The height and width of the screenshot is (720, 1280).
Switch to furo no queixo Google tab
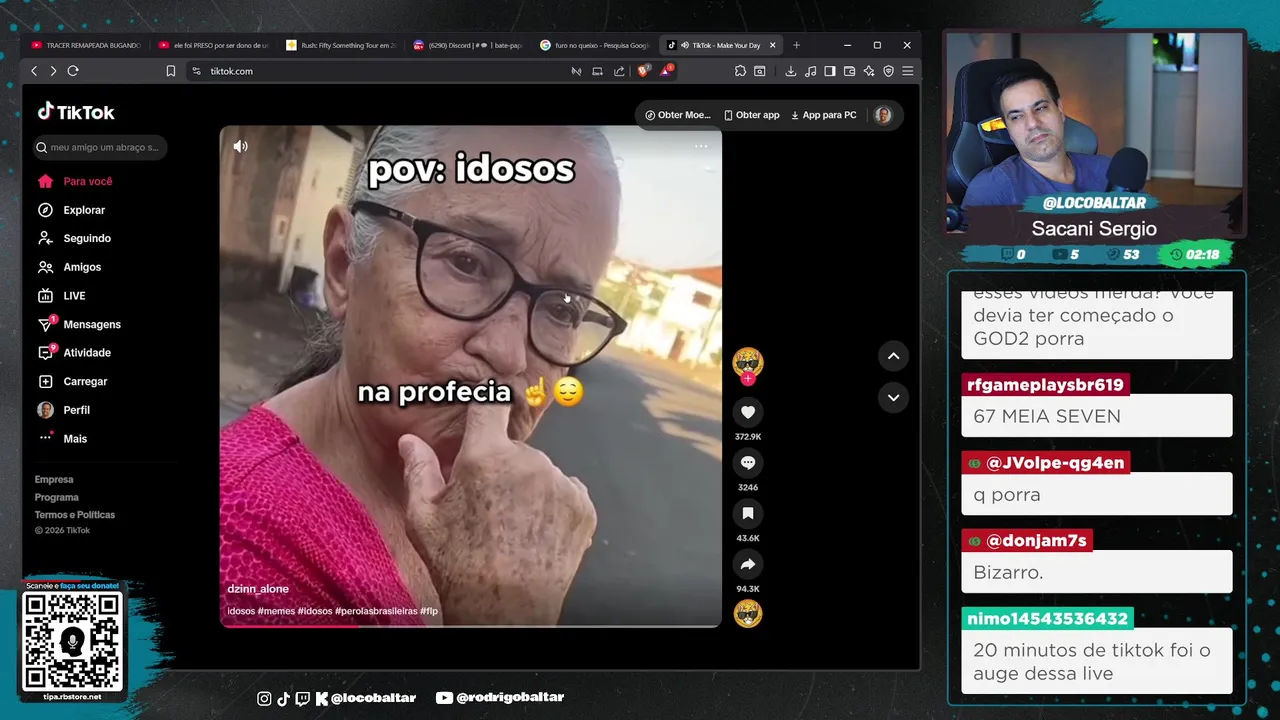[x=595, y=45]
